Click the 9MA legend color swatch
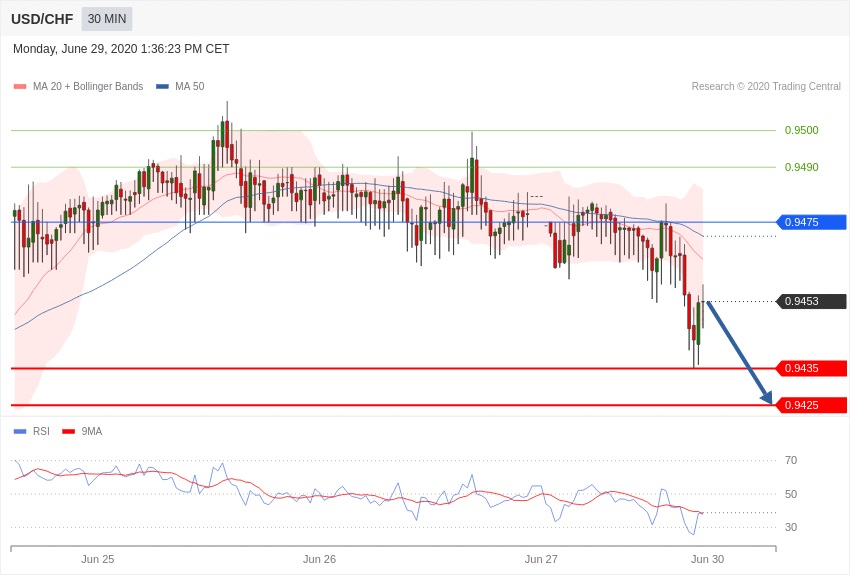 tap(69, 431)
